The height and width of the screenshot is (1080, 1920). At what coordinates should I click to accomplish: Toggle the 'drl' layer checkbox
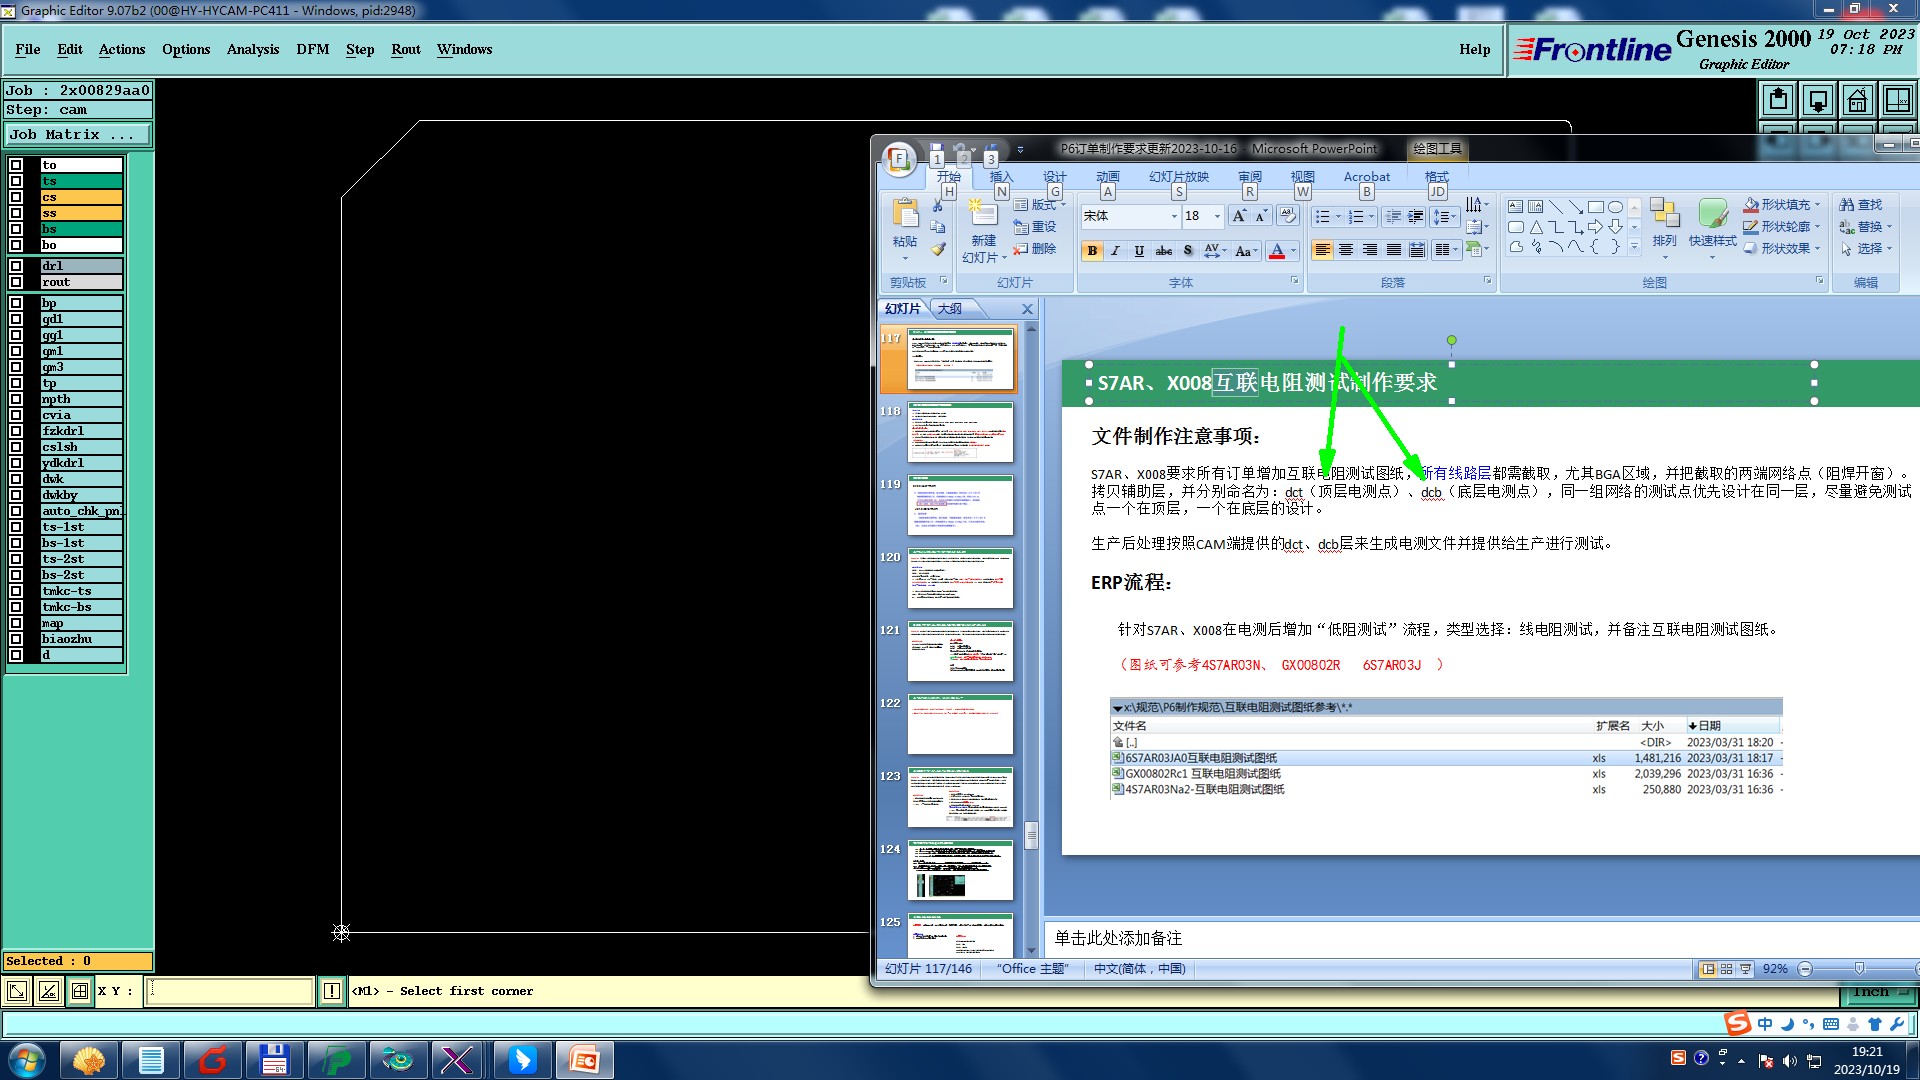16,266
